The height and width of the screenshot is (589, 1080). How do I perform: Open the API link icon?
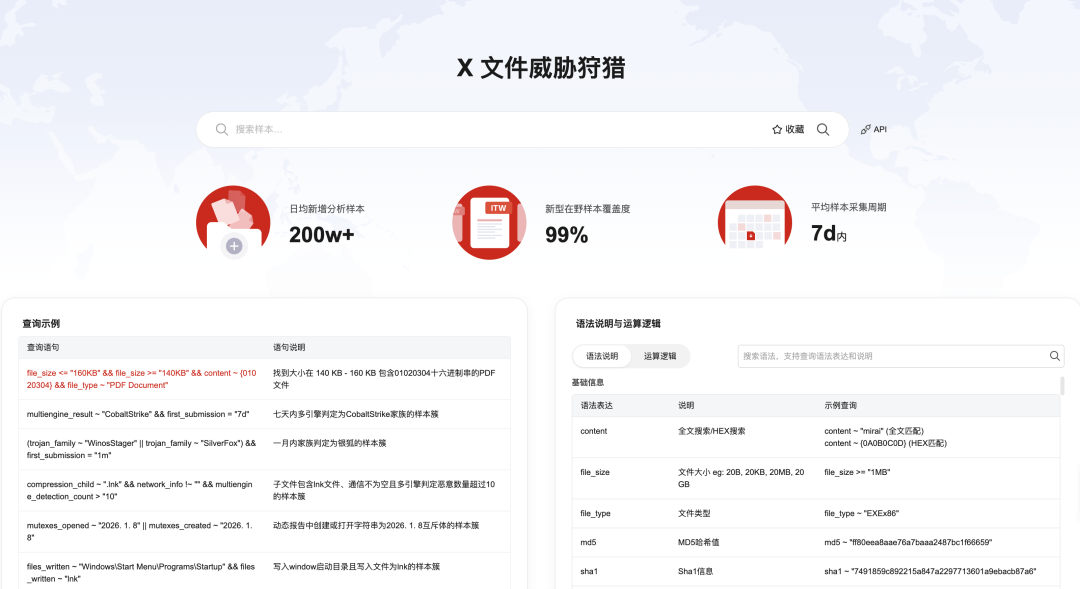click(866, 130)
